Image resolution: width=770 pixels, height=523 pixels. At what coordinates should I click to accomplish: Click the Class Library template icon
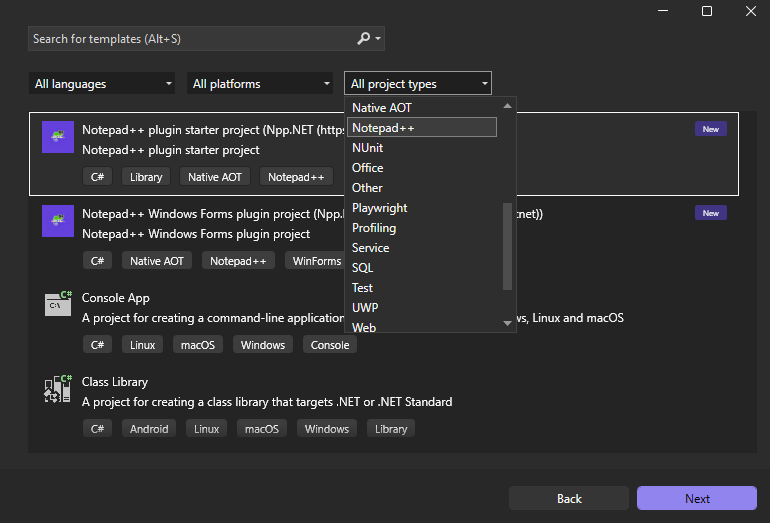click(58, 388)
